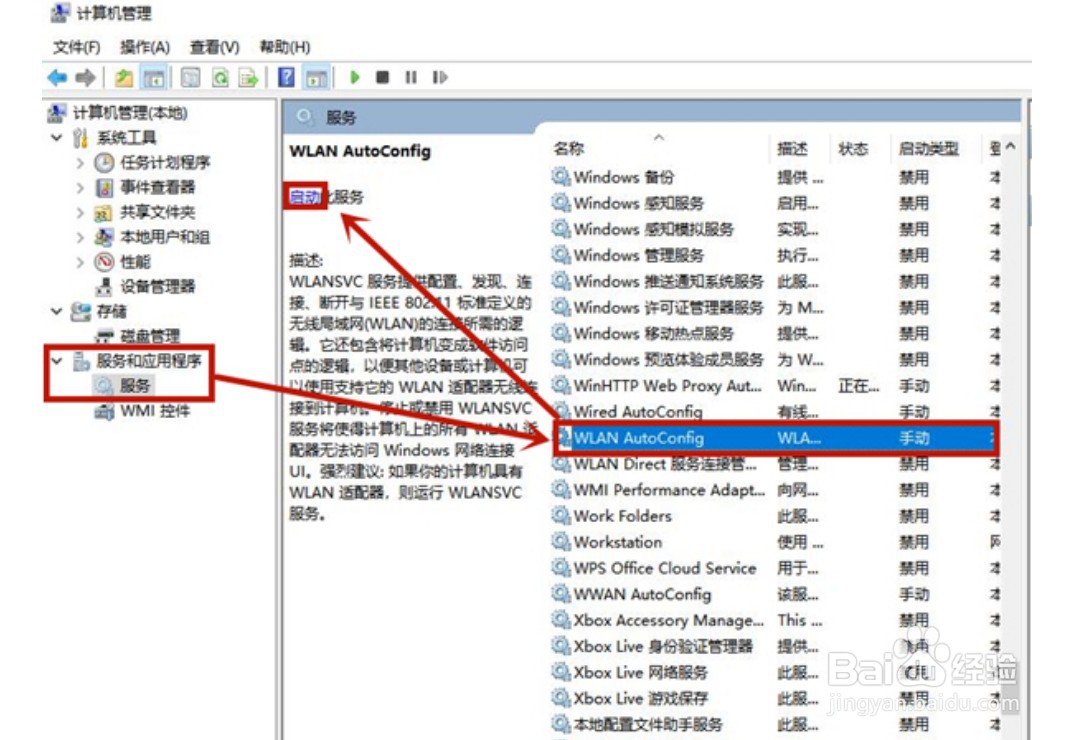The width and height of the screenshot is (1078, 740).
Task: Click the Pause Service icon
Action: click(411, 77)
